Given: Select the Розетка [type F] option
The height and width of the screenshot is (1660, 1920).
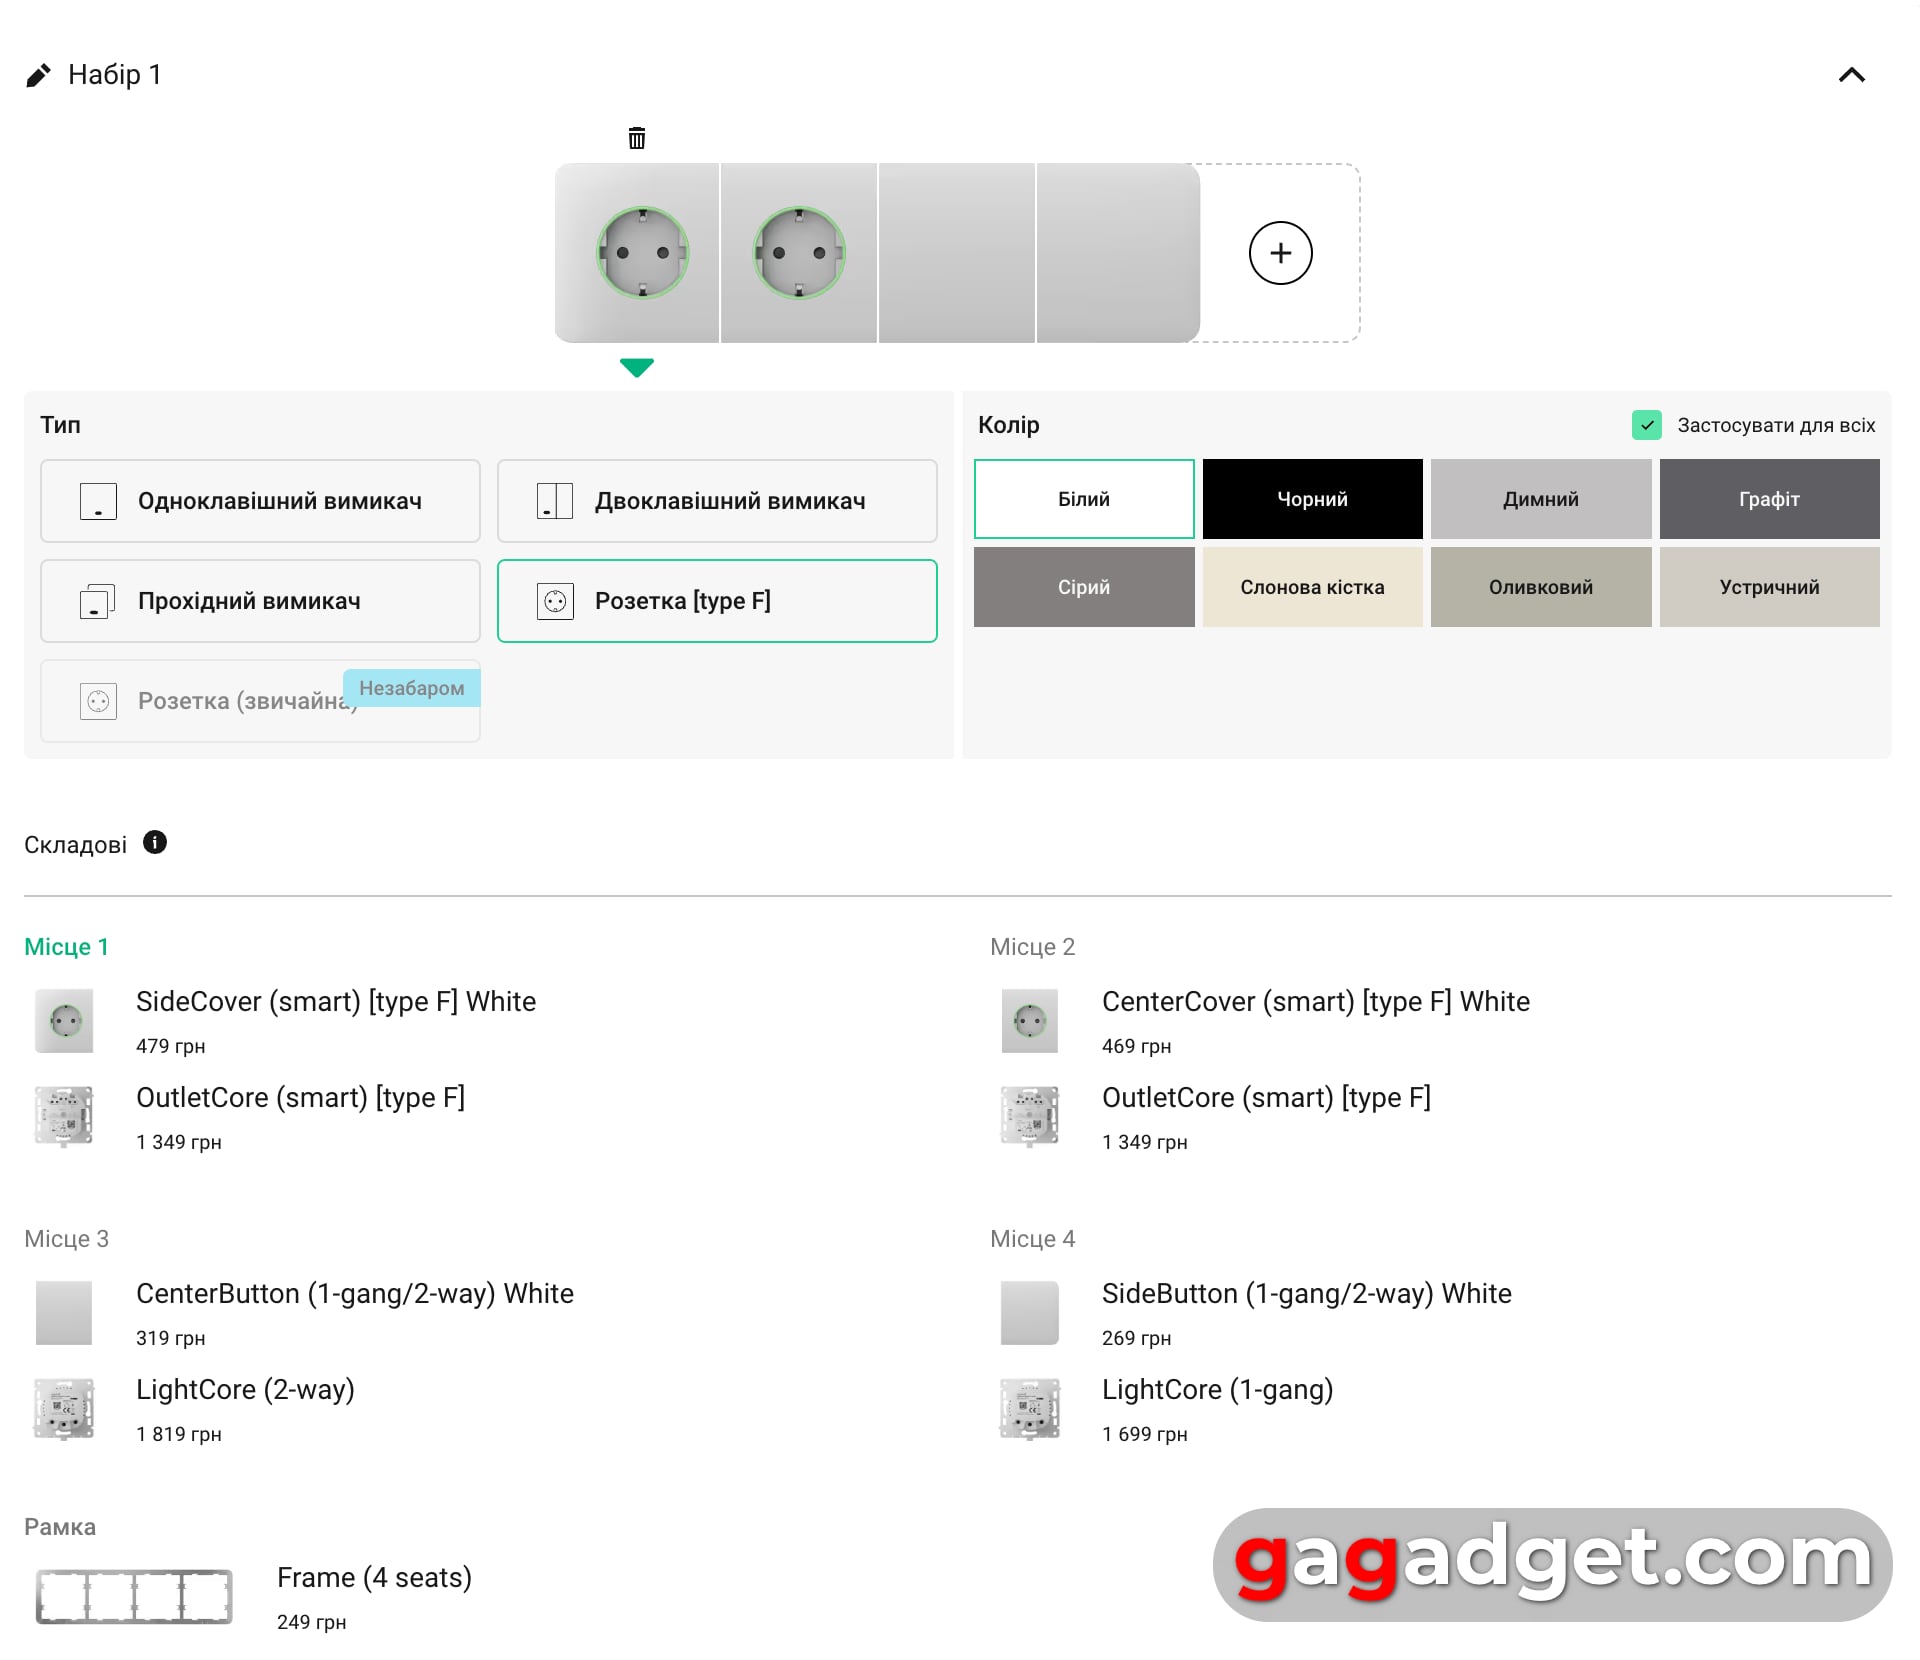Looking at the screenshot, I should 717,601.
